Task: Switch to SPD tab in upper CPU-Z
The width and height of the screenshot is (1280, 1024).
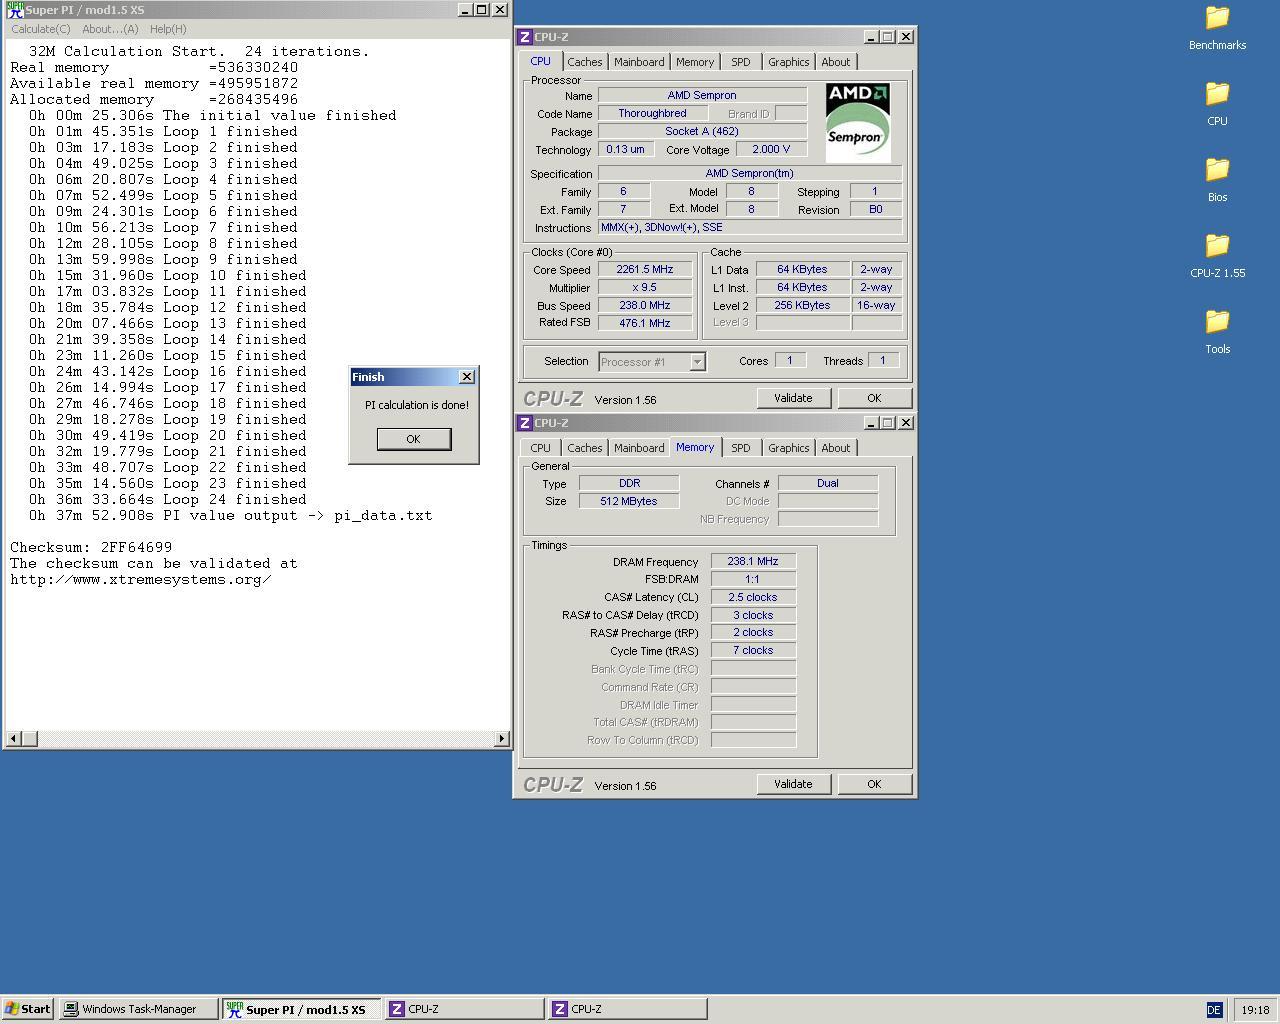Action: click(x=741, y=62)
